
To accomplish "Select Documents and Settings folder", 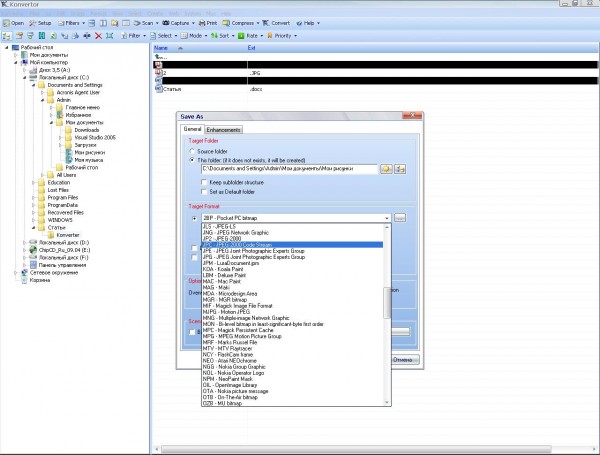I will [75, 85].
